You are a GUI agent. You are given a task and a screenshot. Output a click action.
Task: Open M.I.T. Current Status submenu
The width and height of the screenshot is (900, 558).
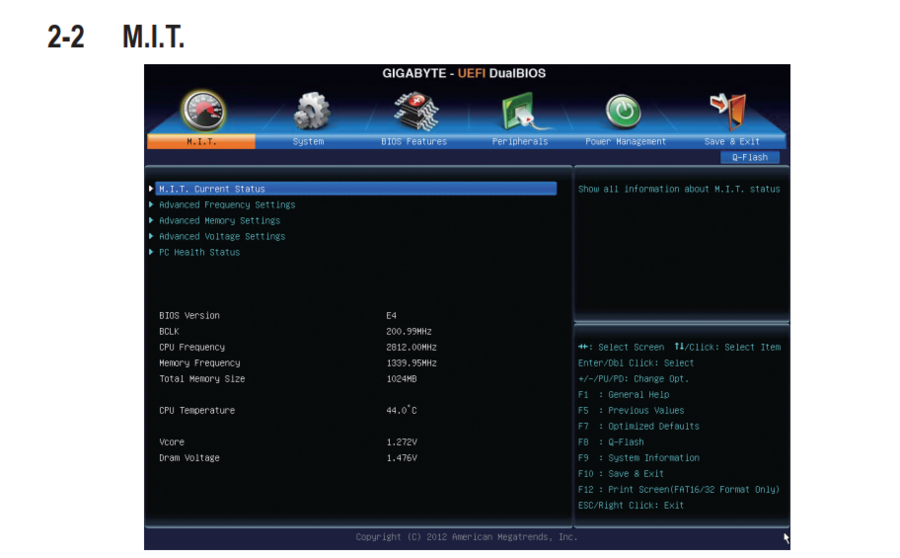point(356,189)
